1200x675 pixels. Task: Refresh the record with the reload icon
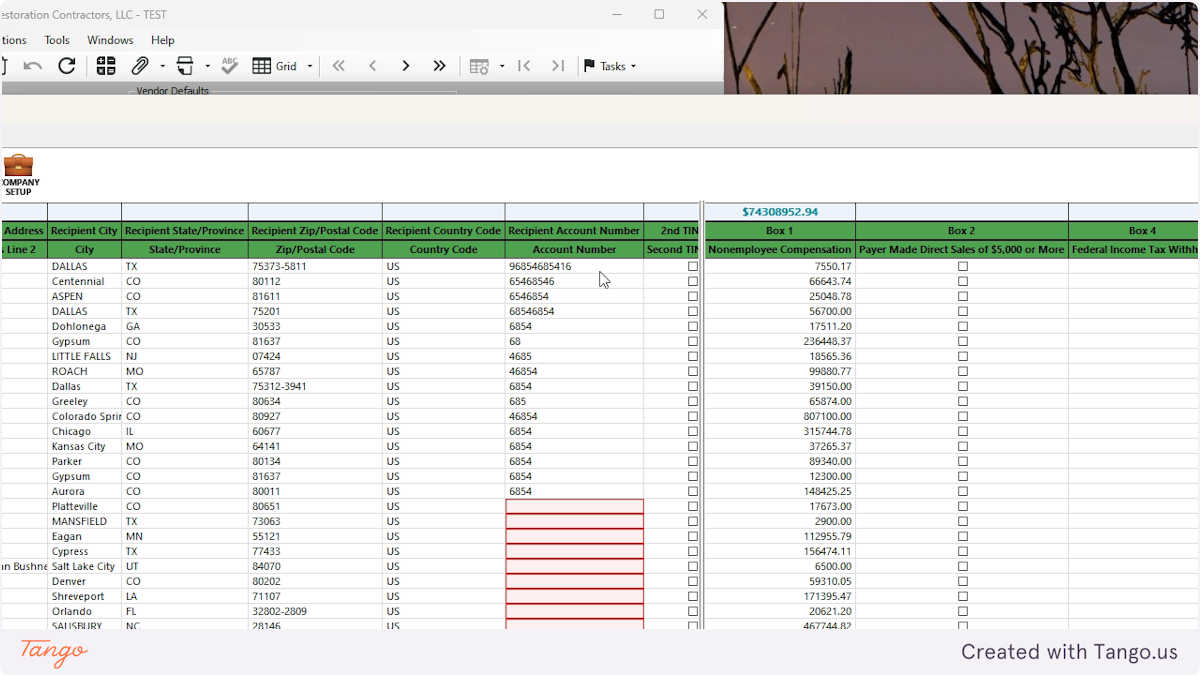tap(67, 66)
